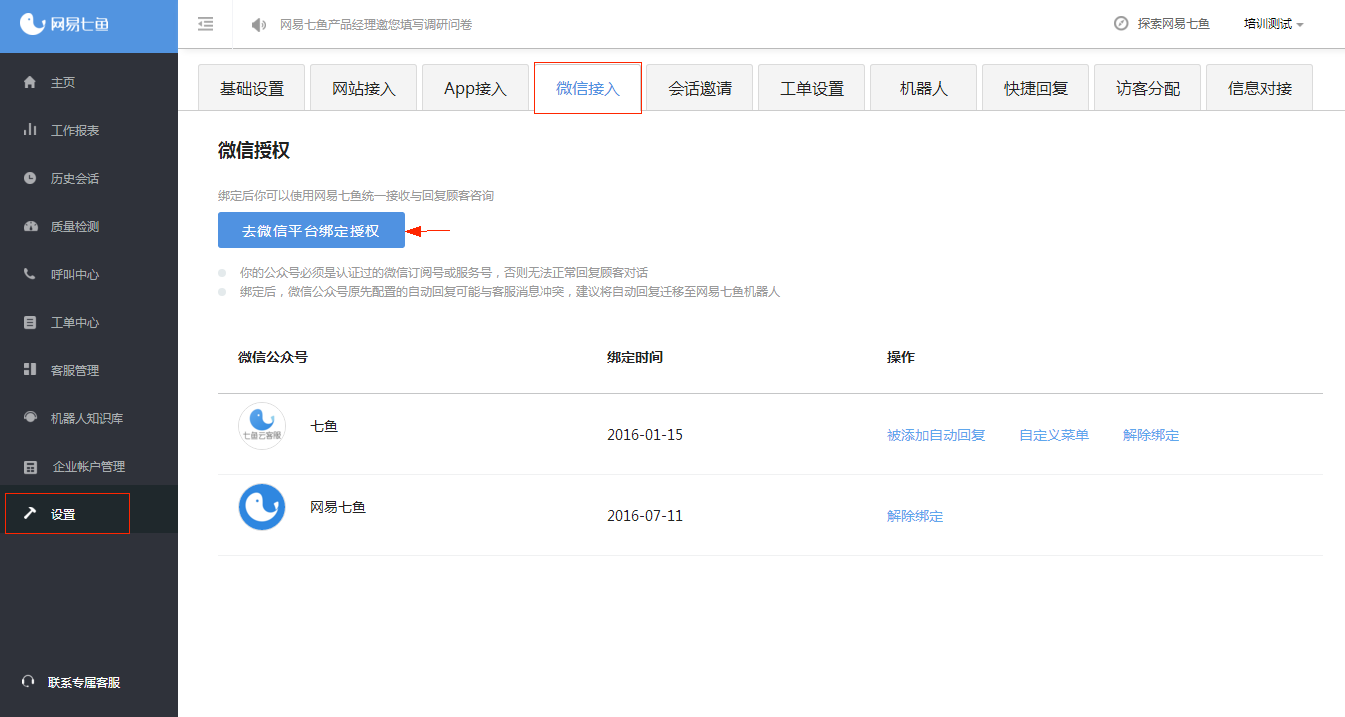This screenshot has width=1345, height=717.
Task: Open 工单中心 using its document icon
Action: pyautogui.click(x=30, y=322)
